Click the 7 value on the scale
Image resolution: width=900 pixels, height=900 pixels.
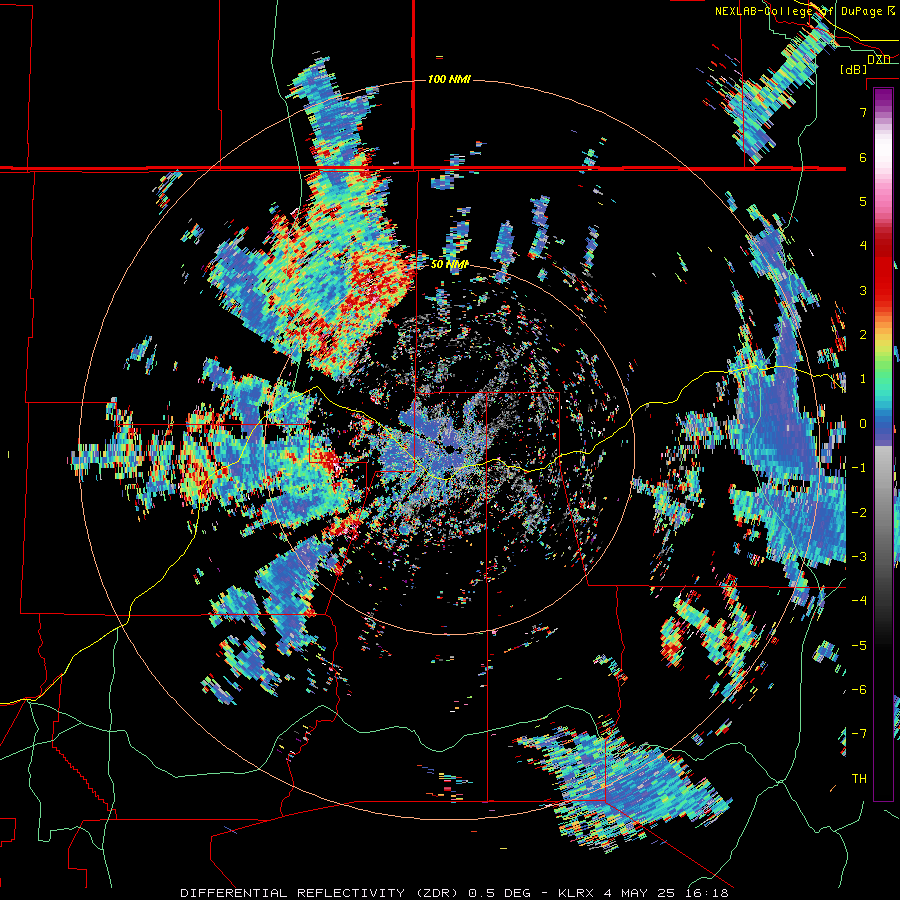pos(863,112)
